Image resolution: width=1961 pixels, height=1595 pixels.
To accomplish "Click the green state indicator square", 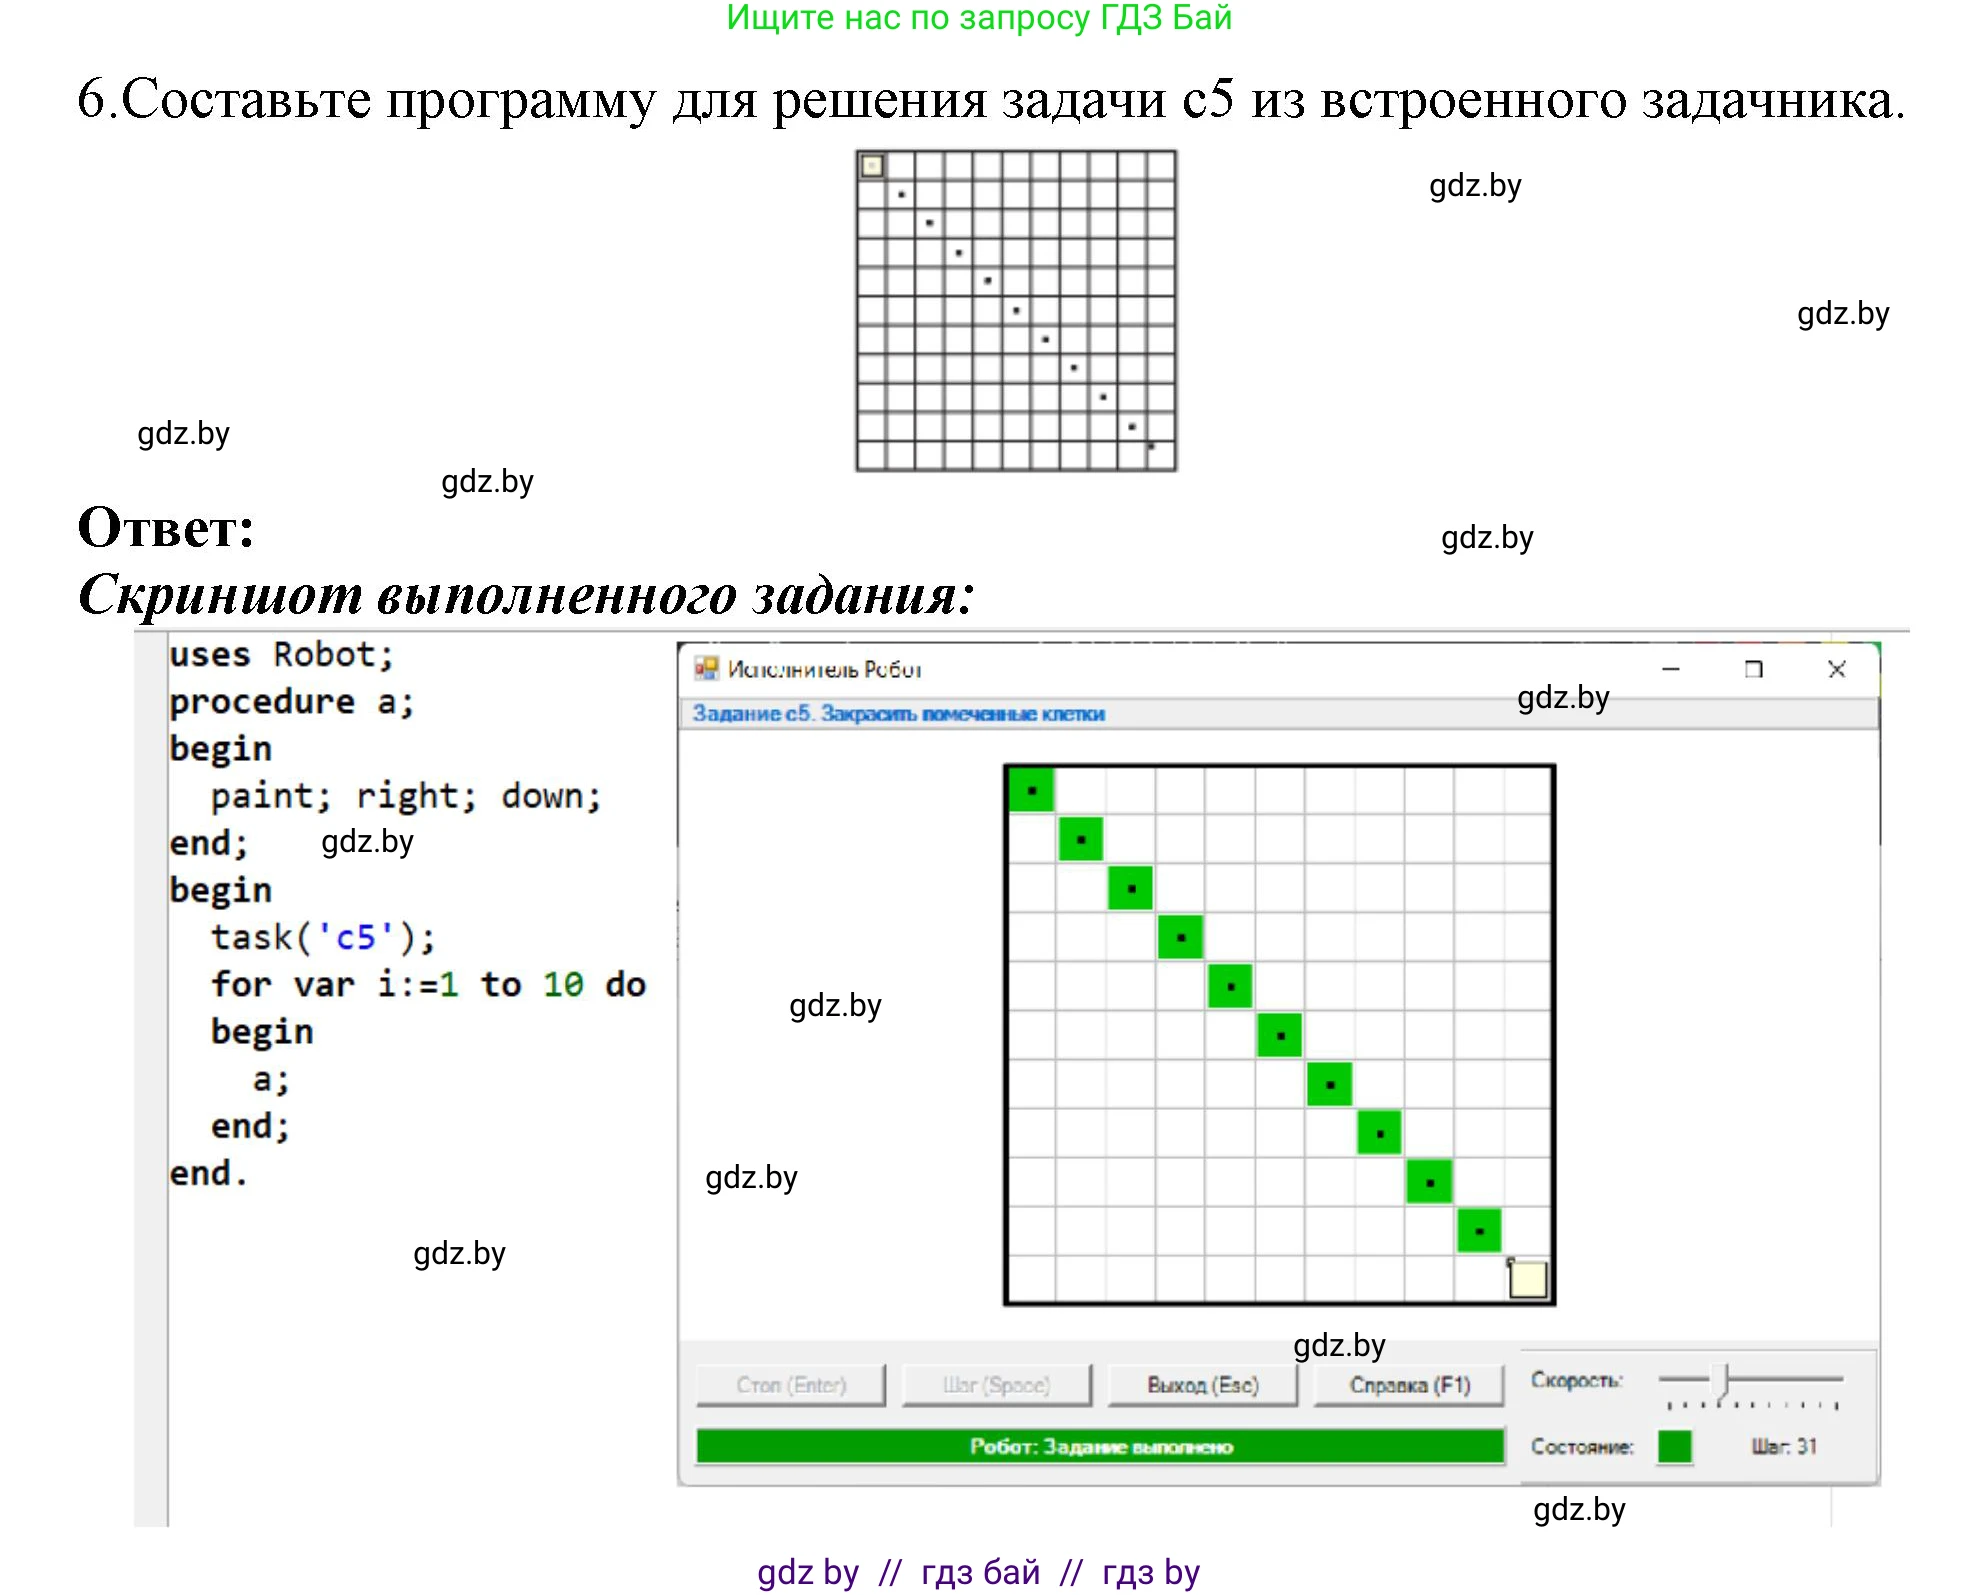I will pyautogui.click(x=1673, y=1446).
